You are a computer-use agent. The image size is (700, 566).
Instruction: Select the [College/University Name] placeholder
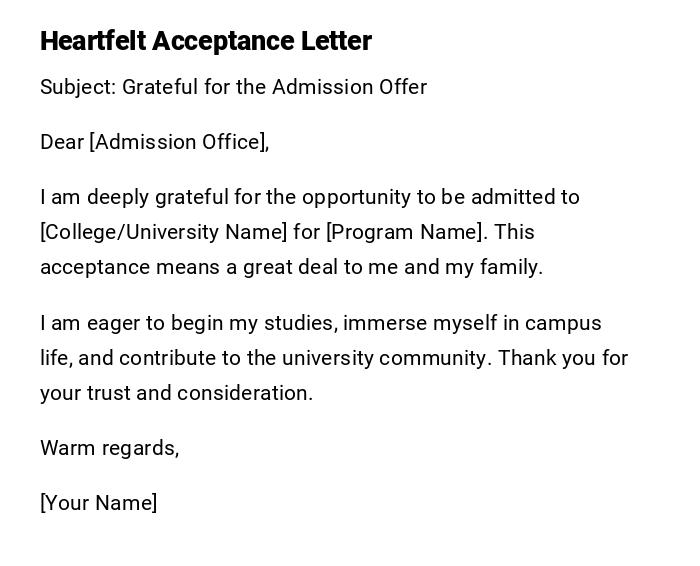point(164,232)
